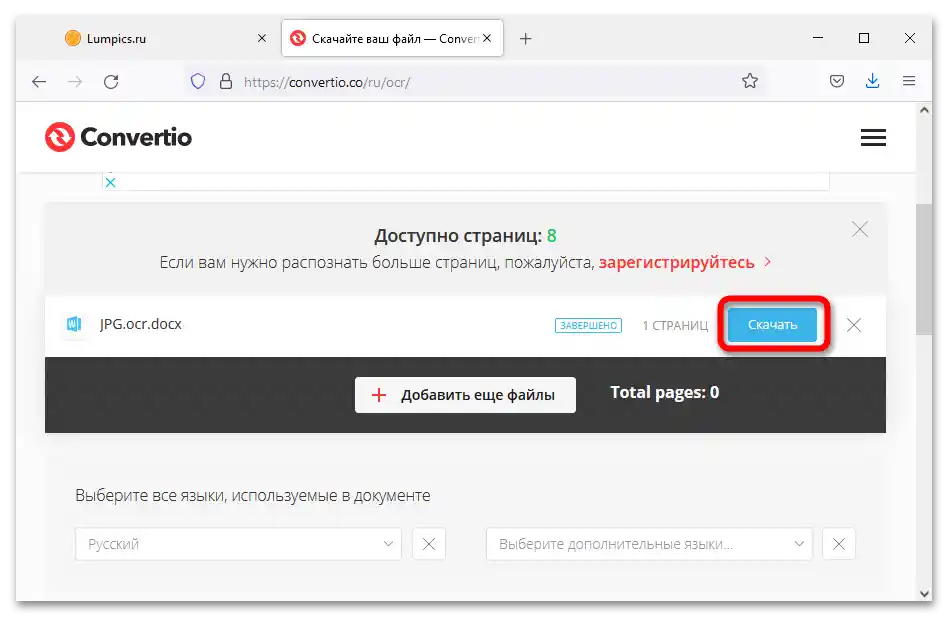Click the Доступно страниц: 8 heading
The width and height of the screenshot is (948, 617).
click(x=465, y=236)
